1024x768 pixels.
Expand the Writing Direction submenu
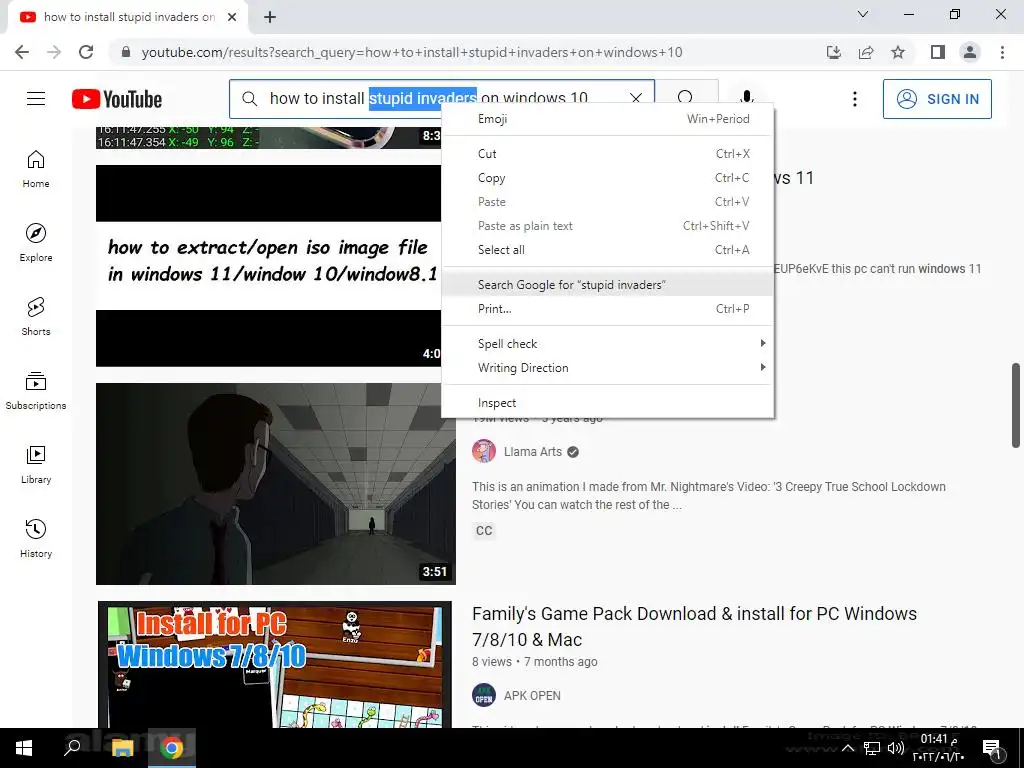(608, 368)
